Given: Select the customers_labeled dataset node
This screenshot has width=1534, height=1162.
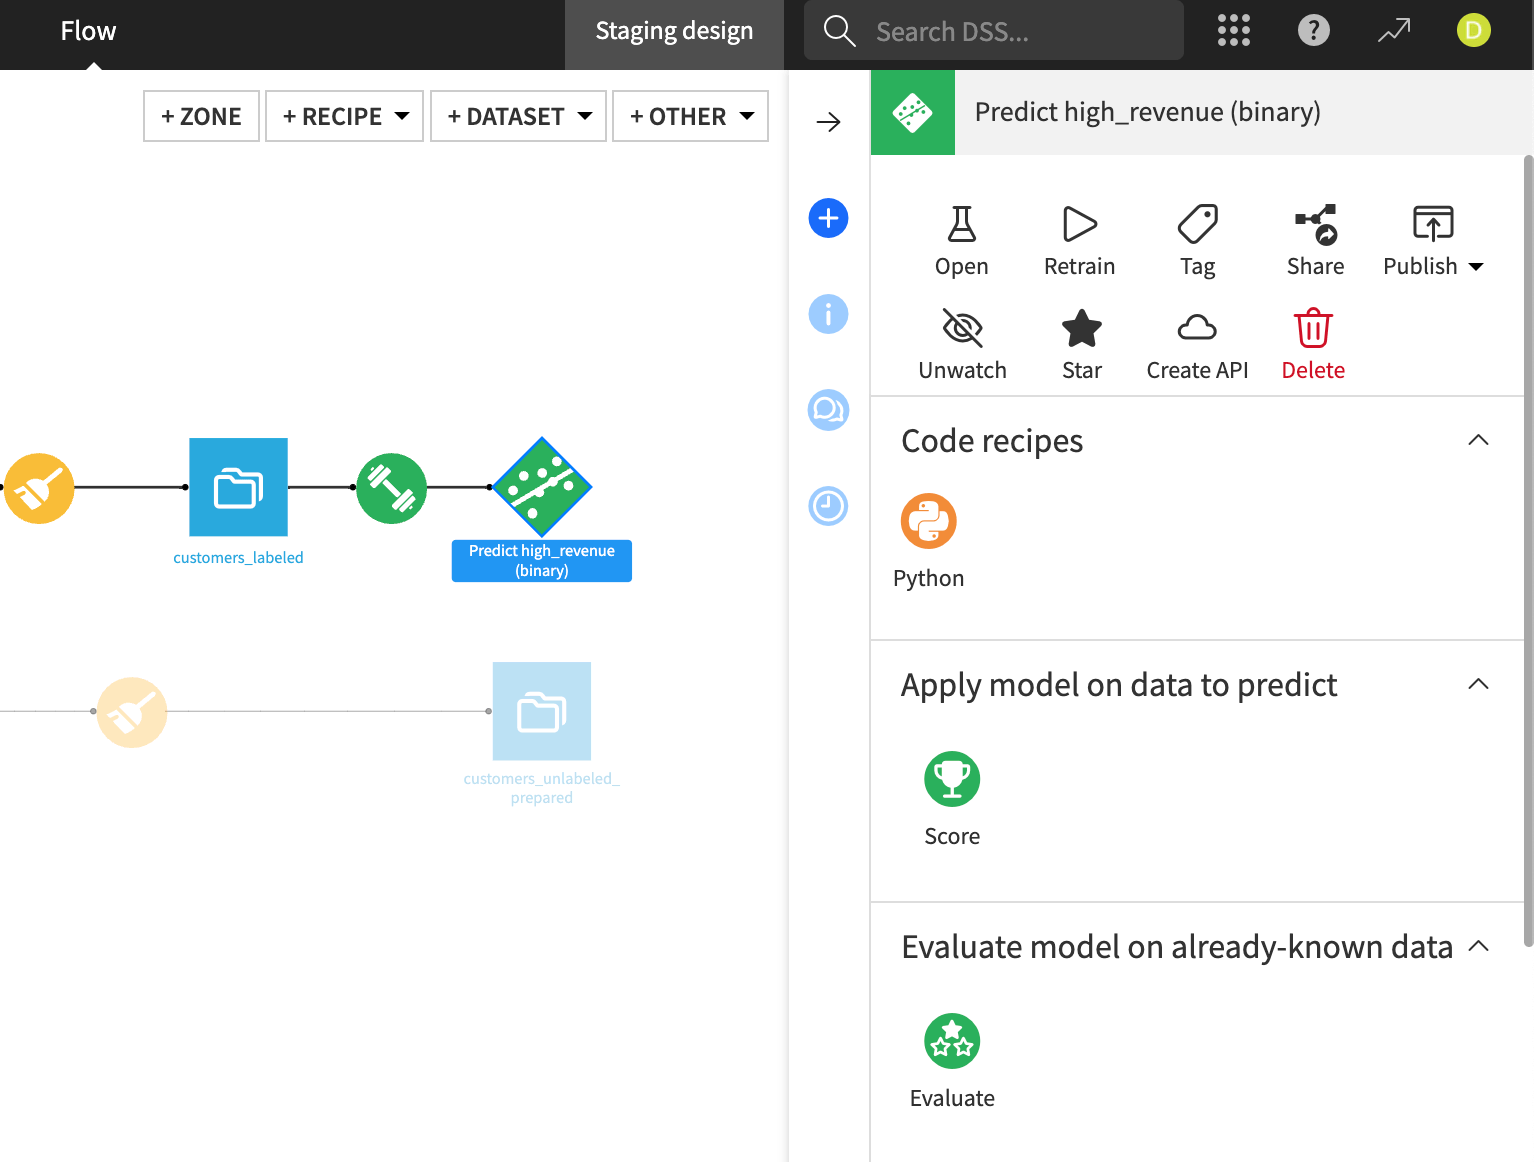Looking at the screenshot, I should [238, 487].
